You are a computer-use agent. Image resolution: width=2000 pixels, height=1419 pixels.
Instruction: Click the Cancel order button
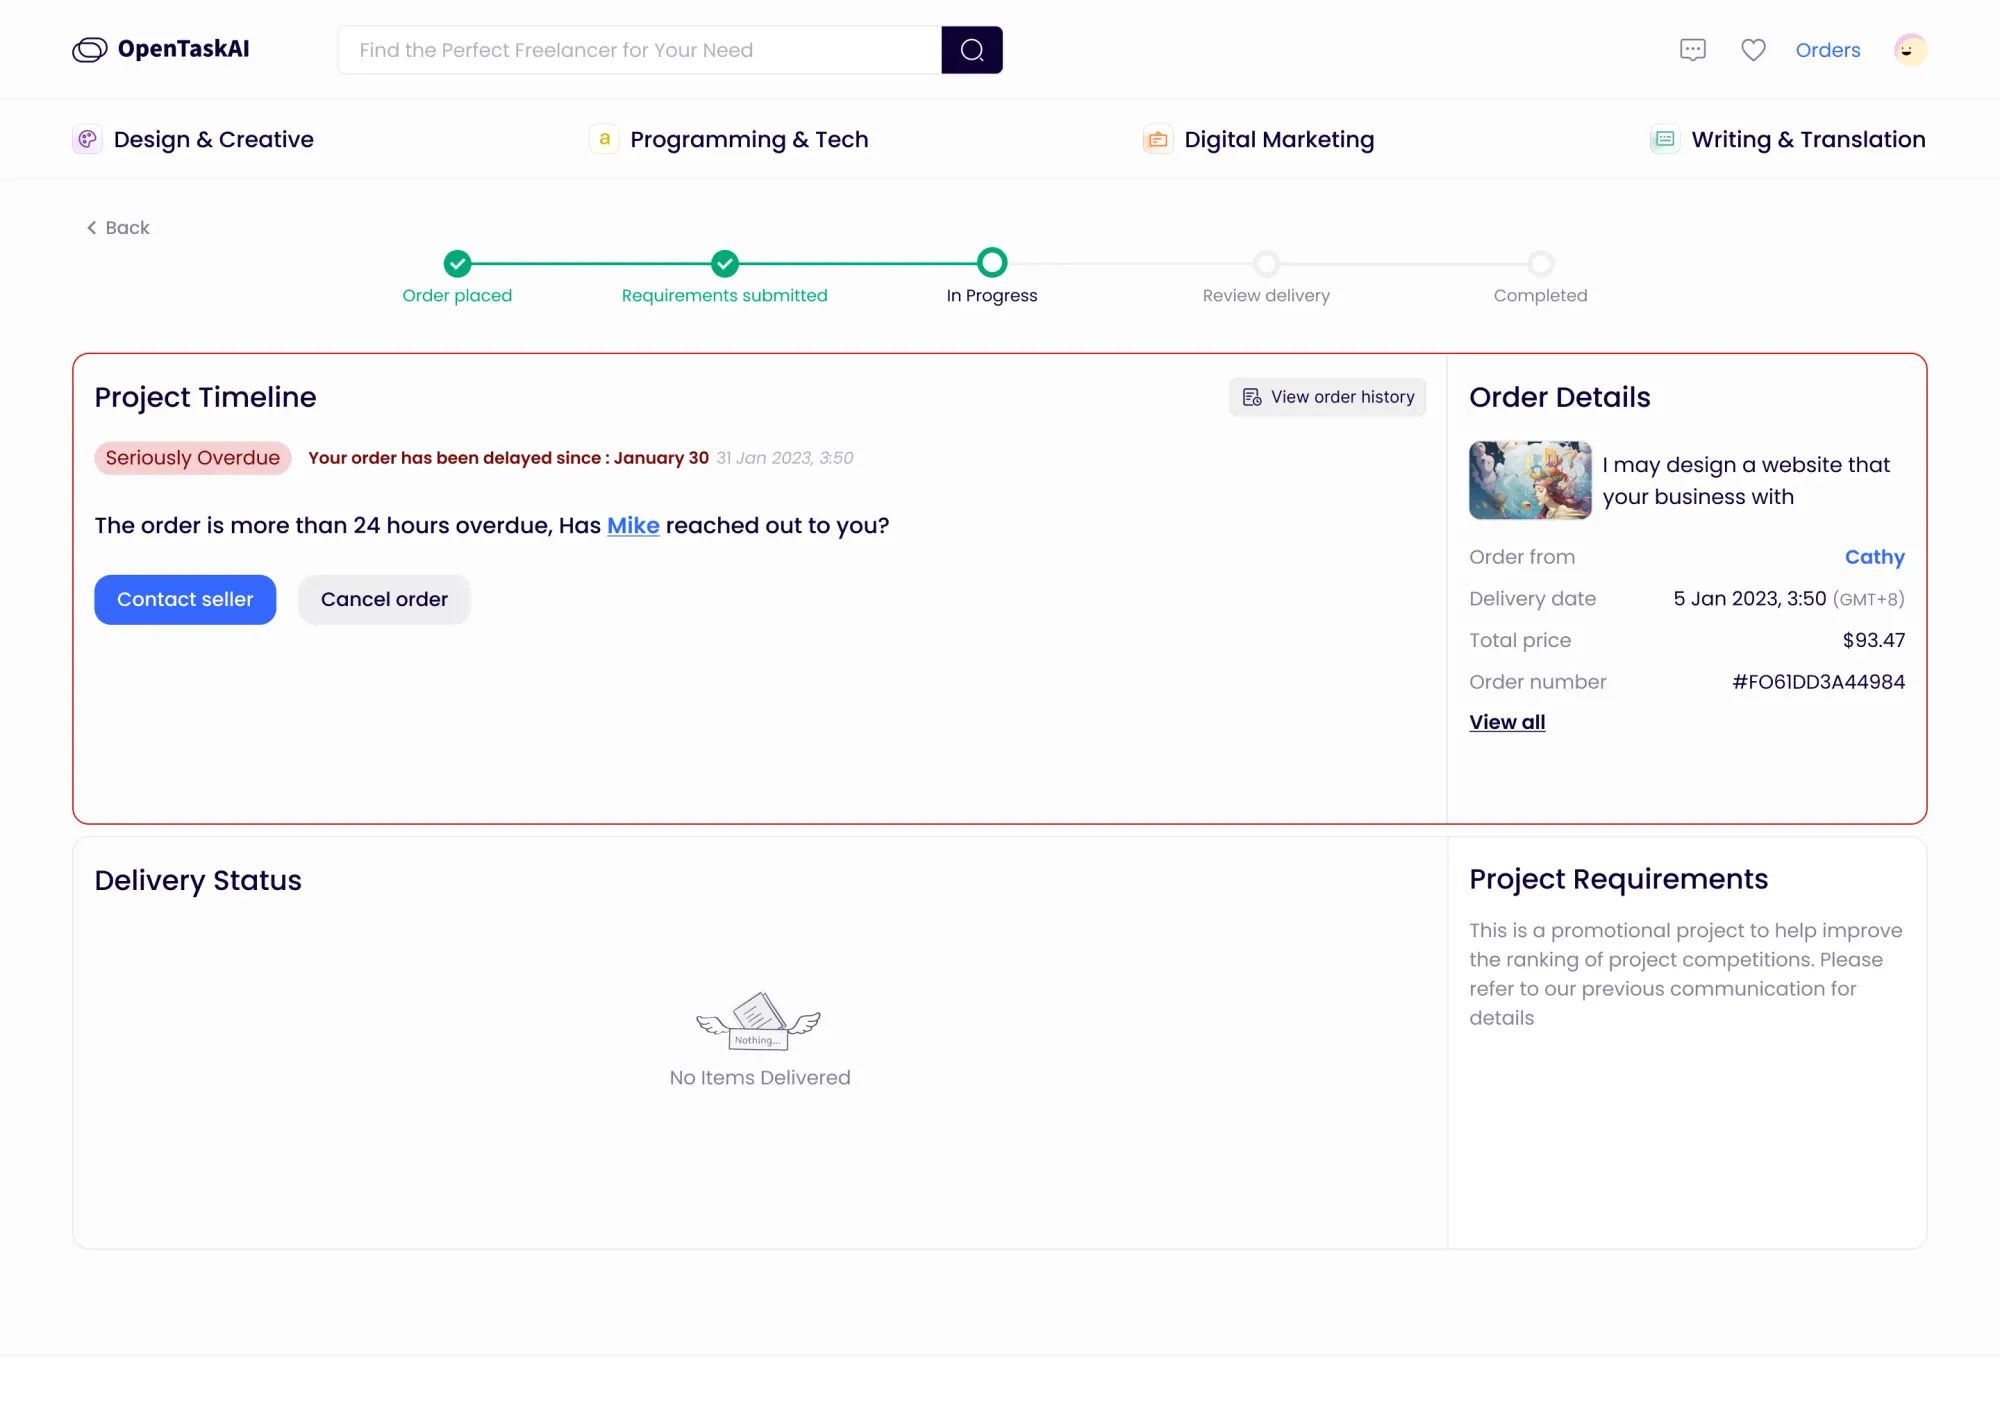pos(384,599)
